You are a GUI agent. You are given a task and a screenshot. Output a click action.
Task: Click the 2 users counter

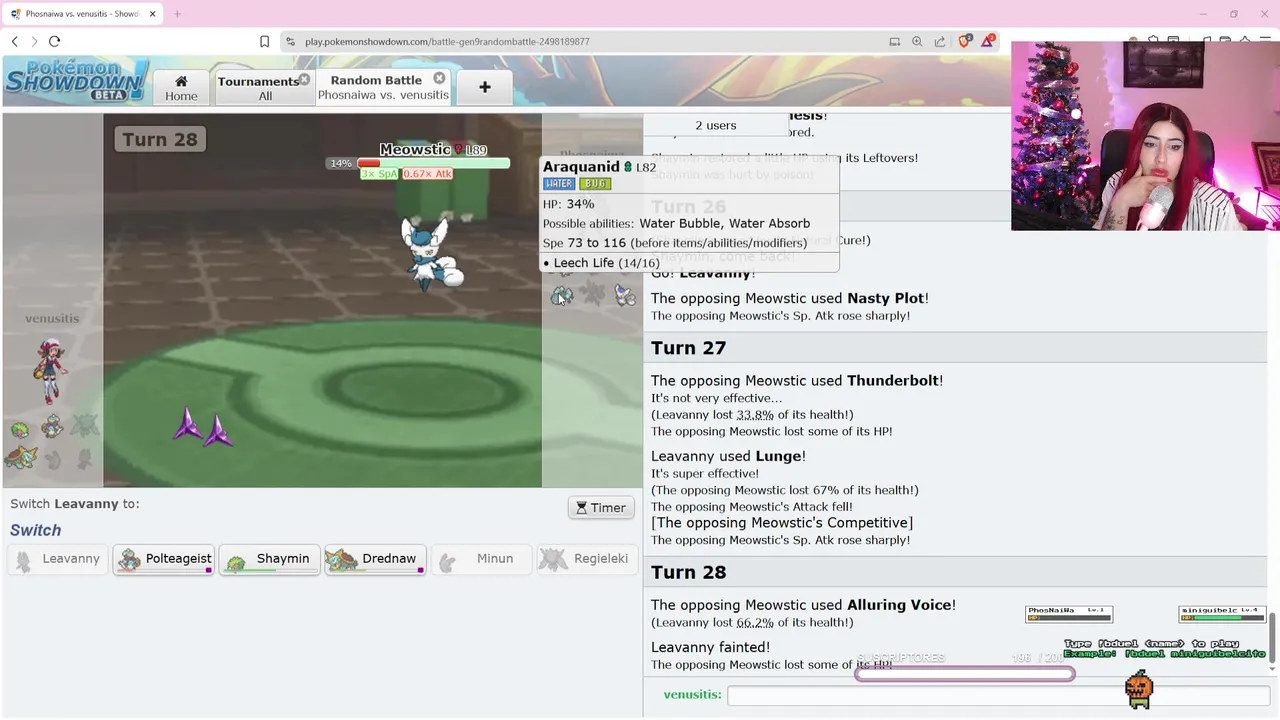[715, 125]
